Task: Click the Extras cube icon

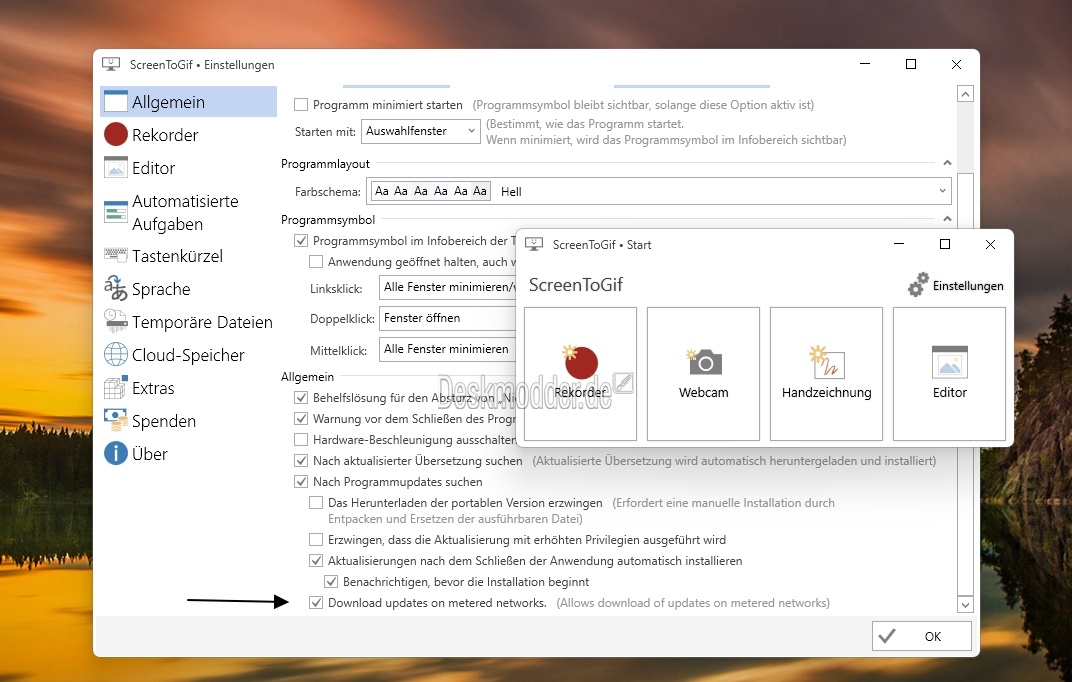Action: (x=116, y=387)
